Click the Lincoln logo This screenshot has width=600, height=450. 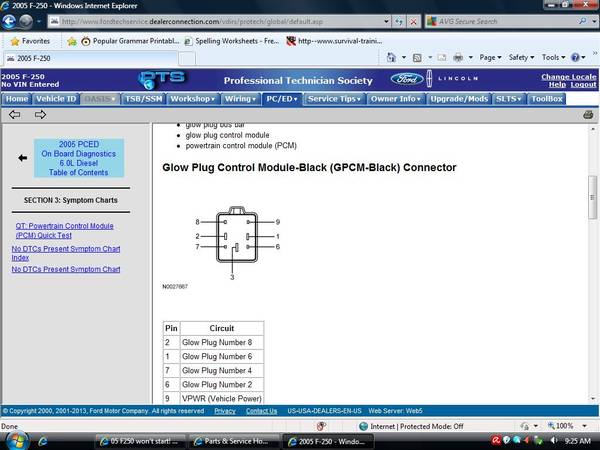click(452, 78)
